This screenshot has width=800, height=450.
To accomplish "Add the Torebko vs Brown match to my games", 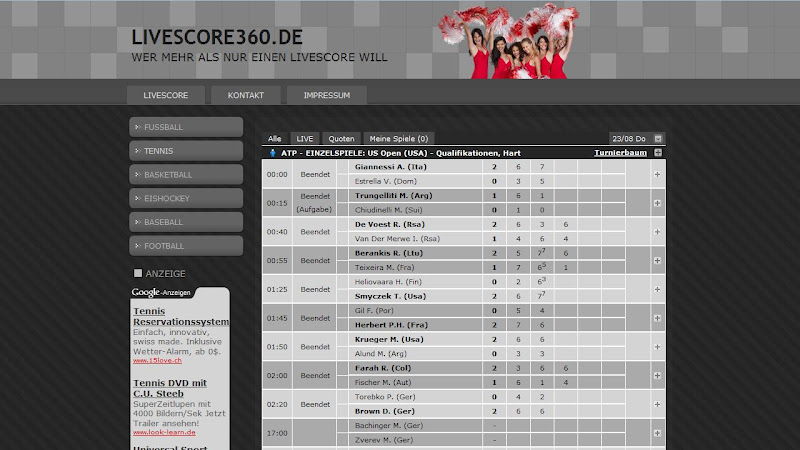I will click(x=657, y=404).
